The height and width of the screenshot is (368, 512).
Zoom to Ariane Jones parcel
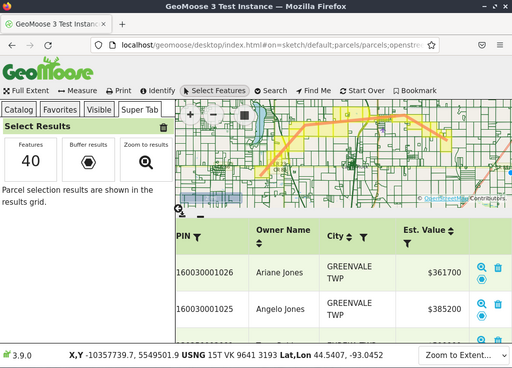click(481, 267)
